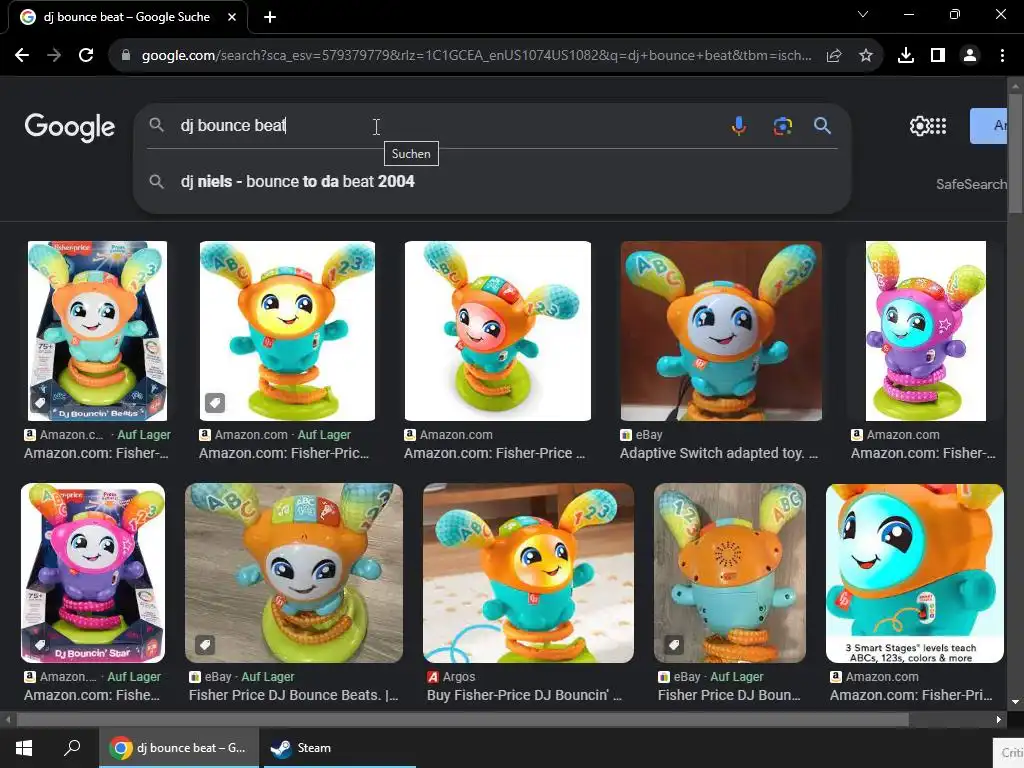Click the blue search magnifier button
The width and height of the screenshot is (1024, 768).
(x=822, y=125)
